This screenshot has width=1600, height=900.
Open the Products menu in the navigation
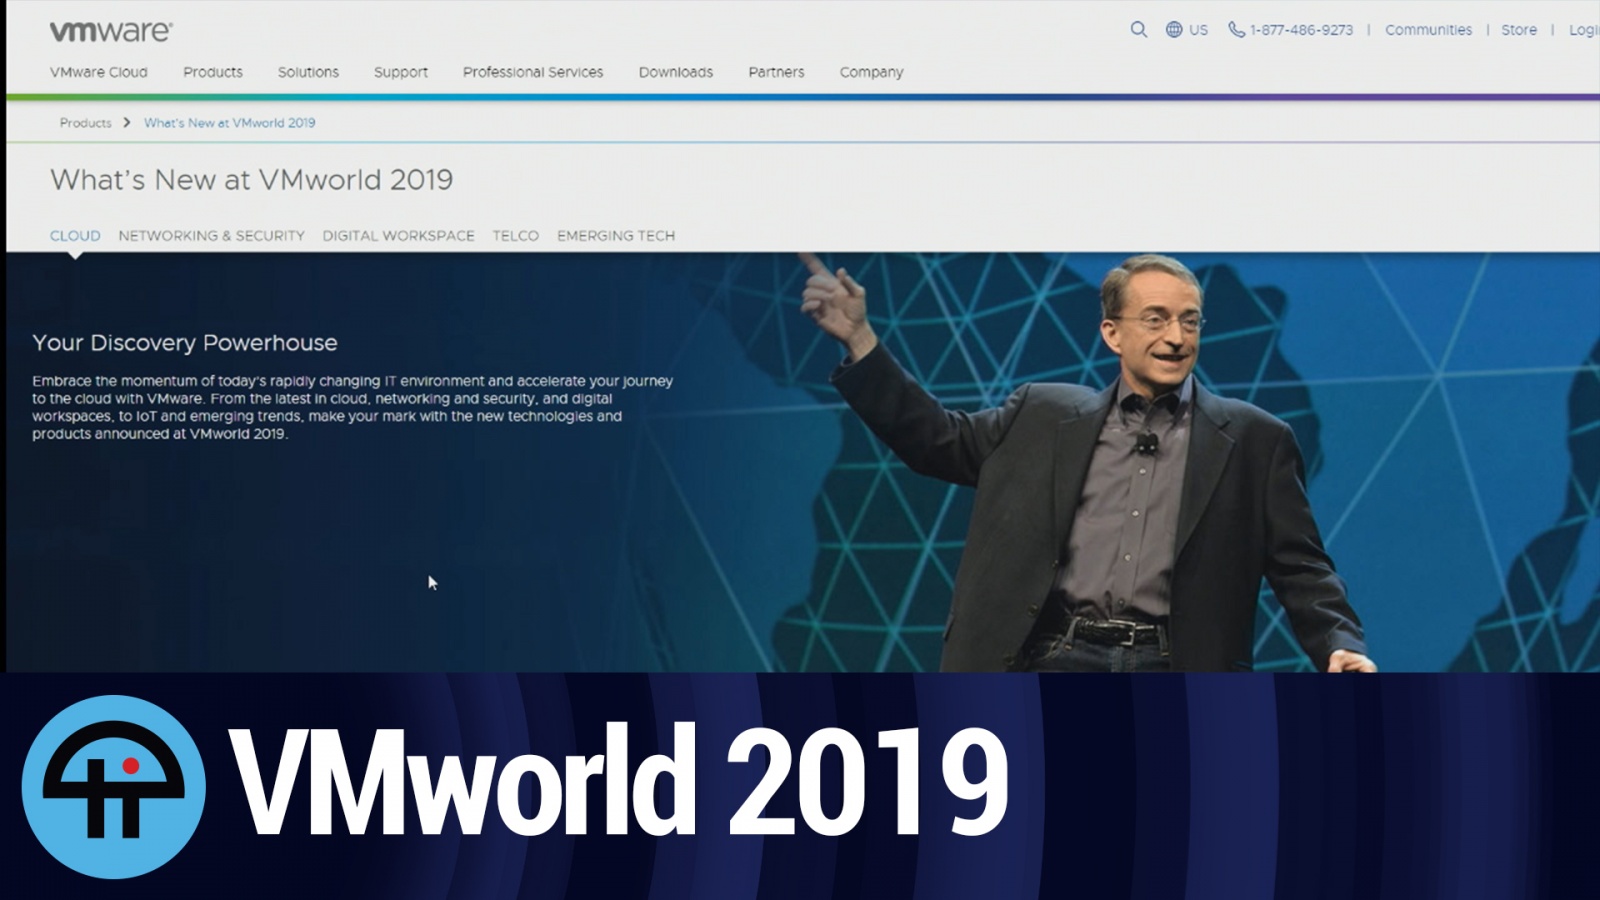pyautogui.click(x=213, y=72)
